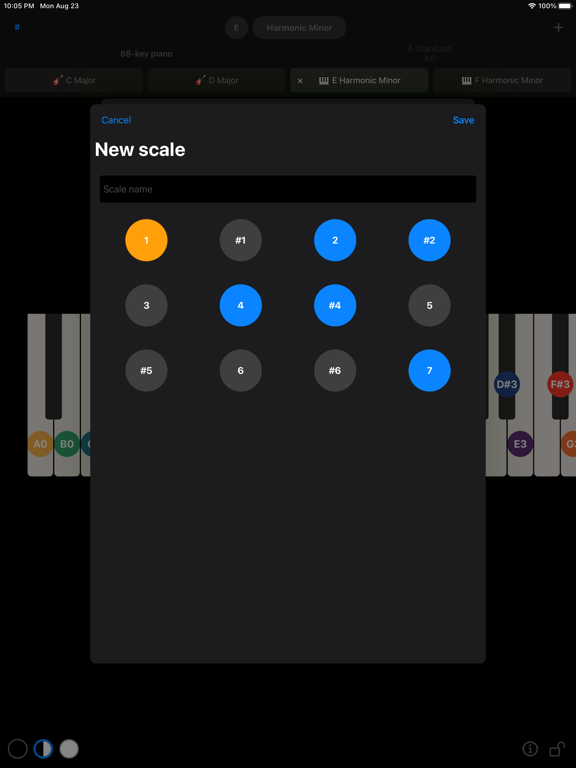Toggle scale degree 3 on

[x=146, y=305]
